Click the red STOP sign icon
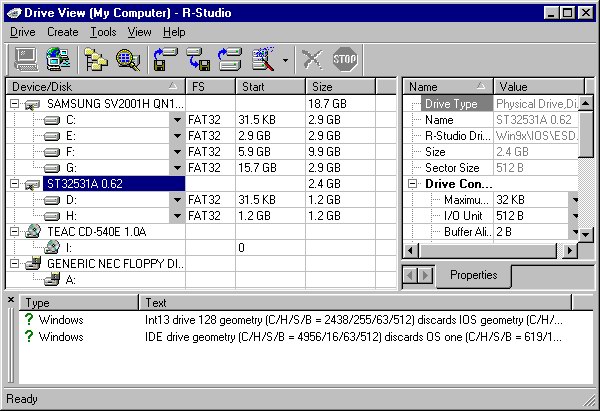 coord(345,58)
